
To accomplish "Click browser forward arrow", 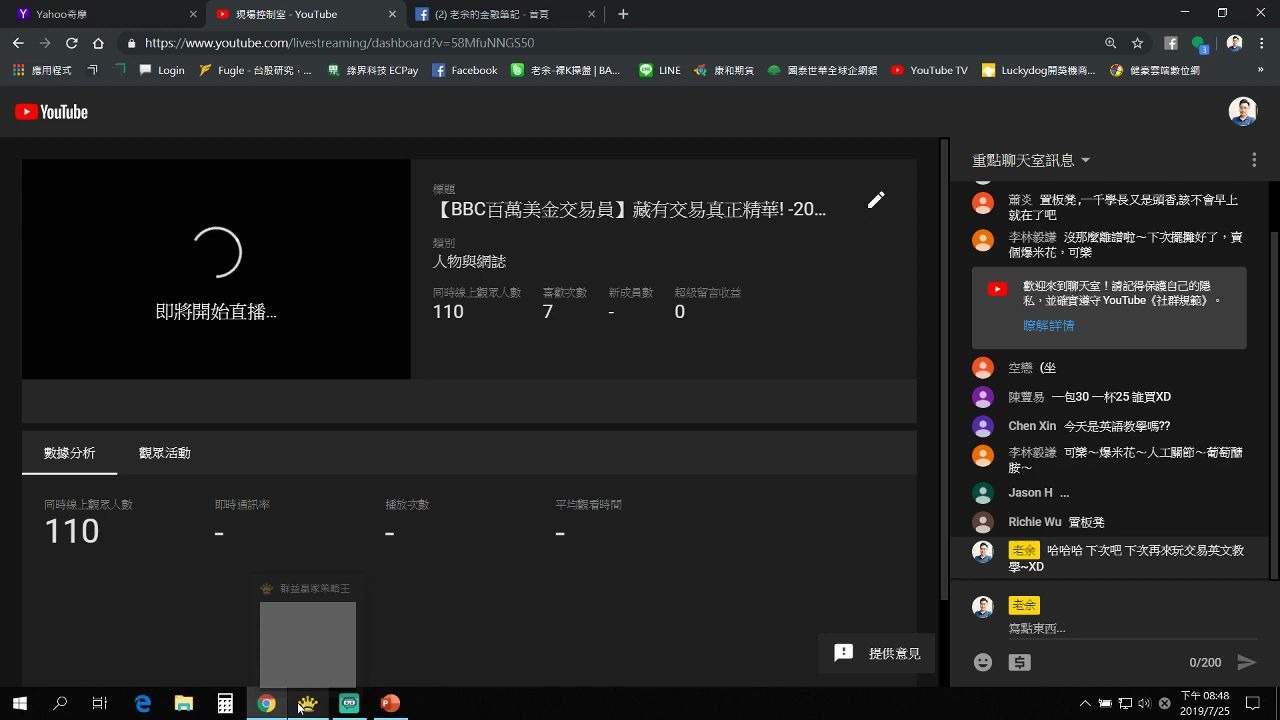I will (x=45, y=43).
